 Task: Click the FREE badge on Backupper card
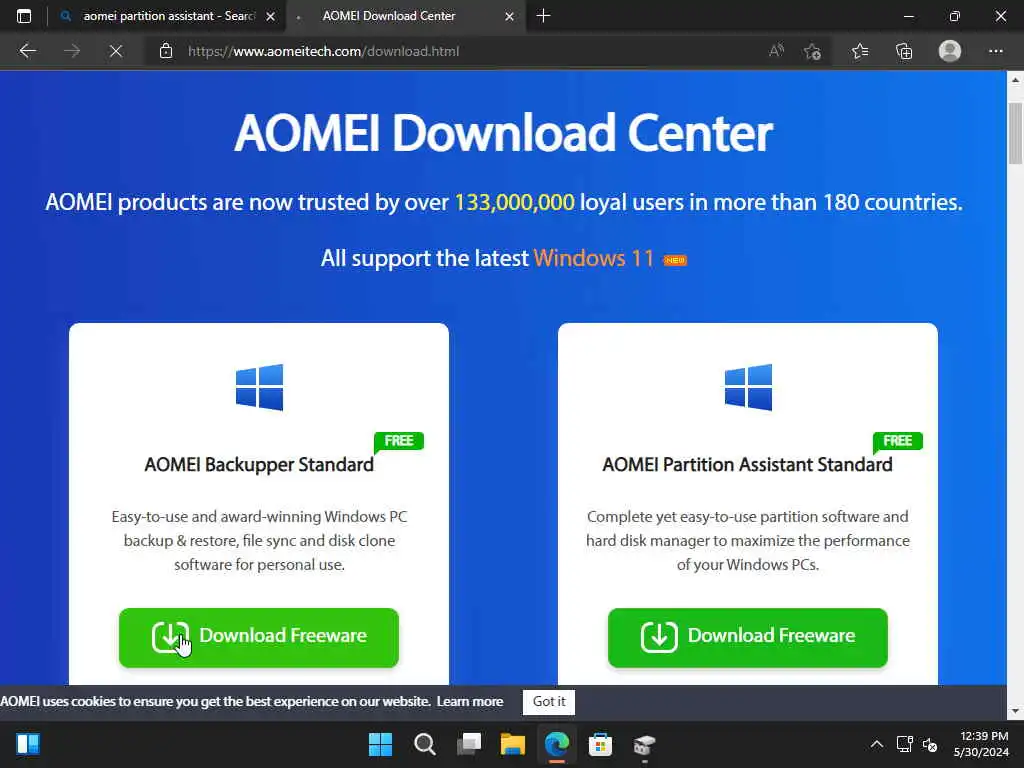(398, 441)
